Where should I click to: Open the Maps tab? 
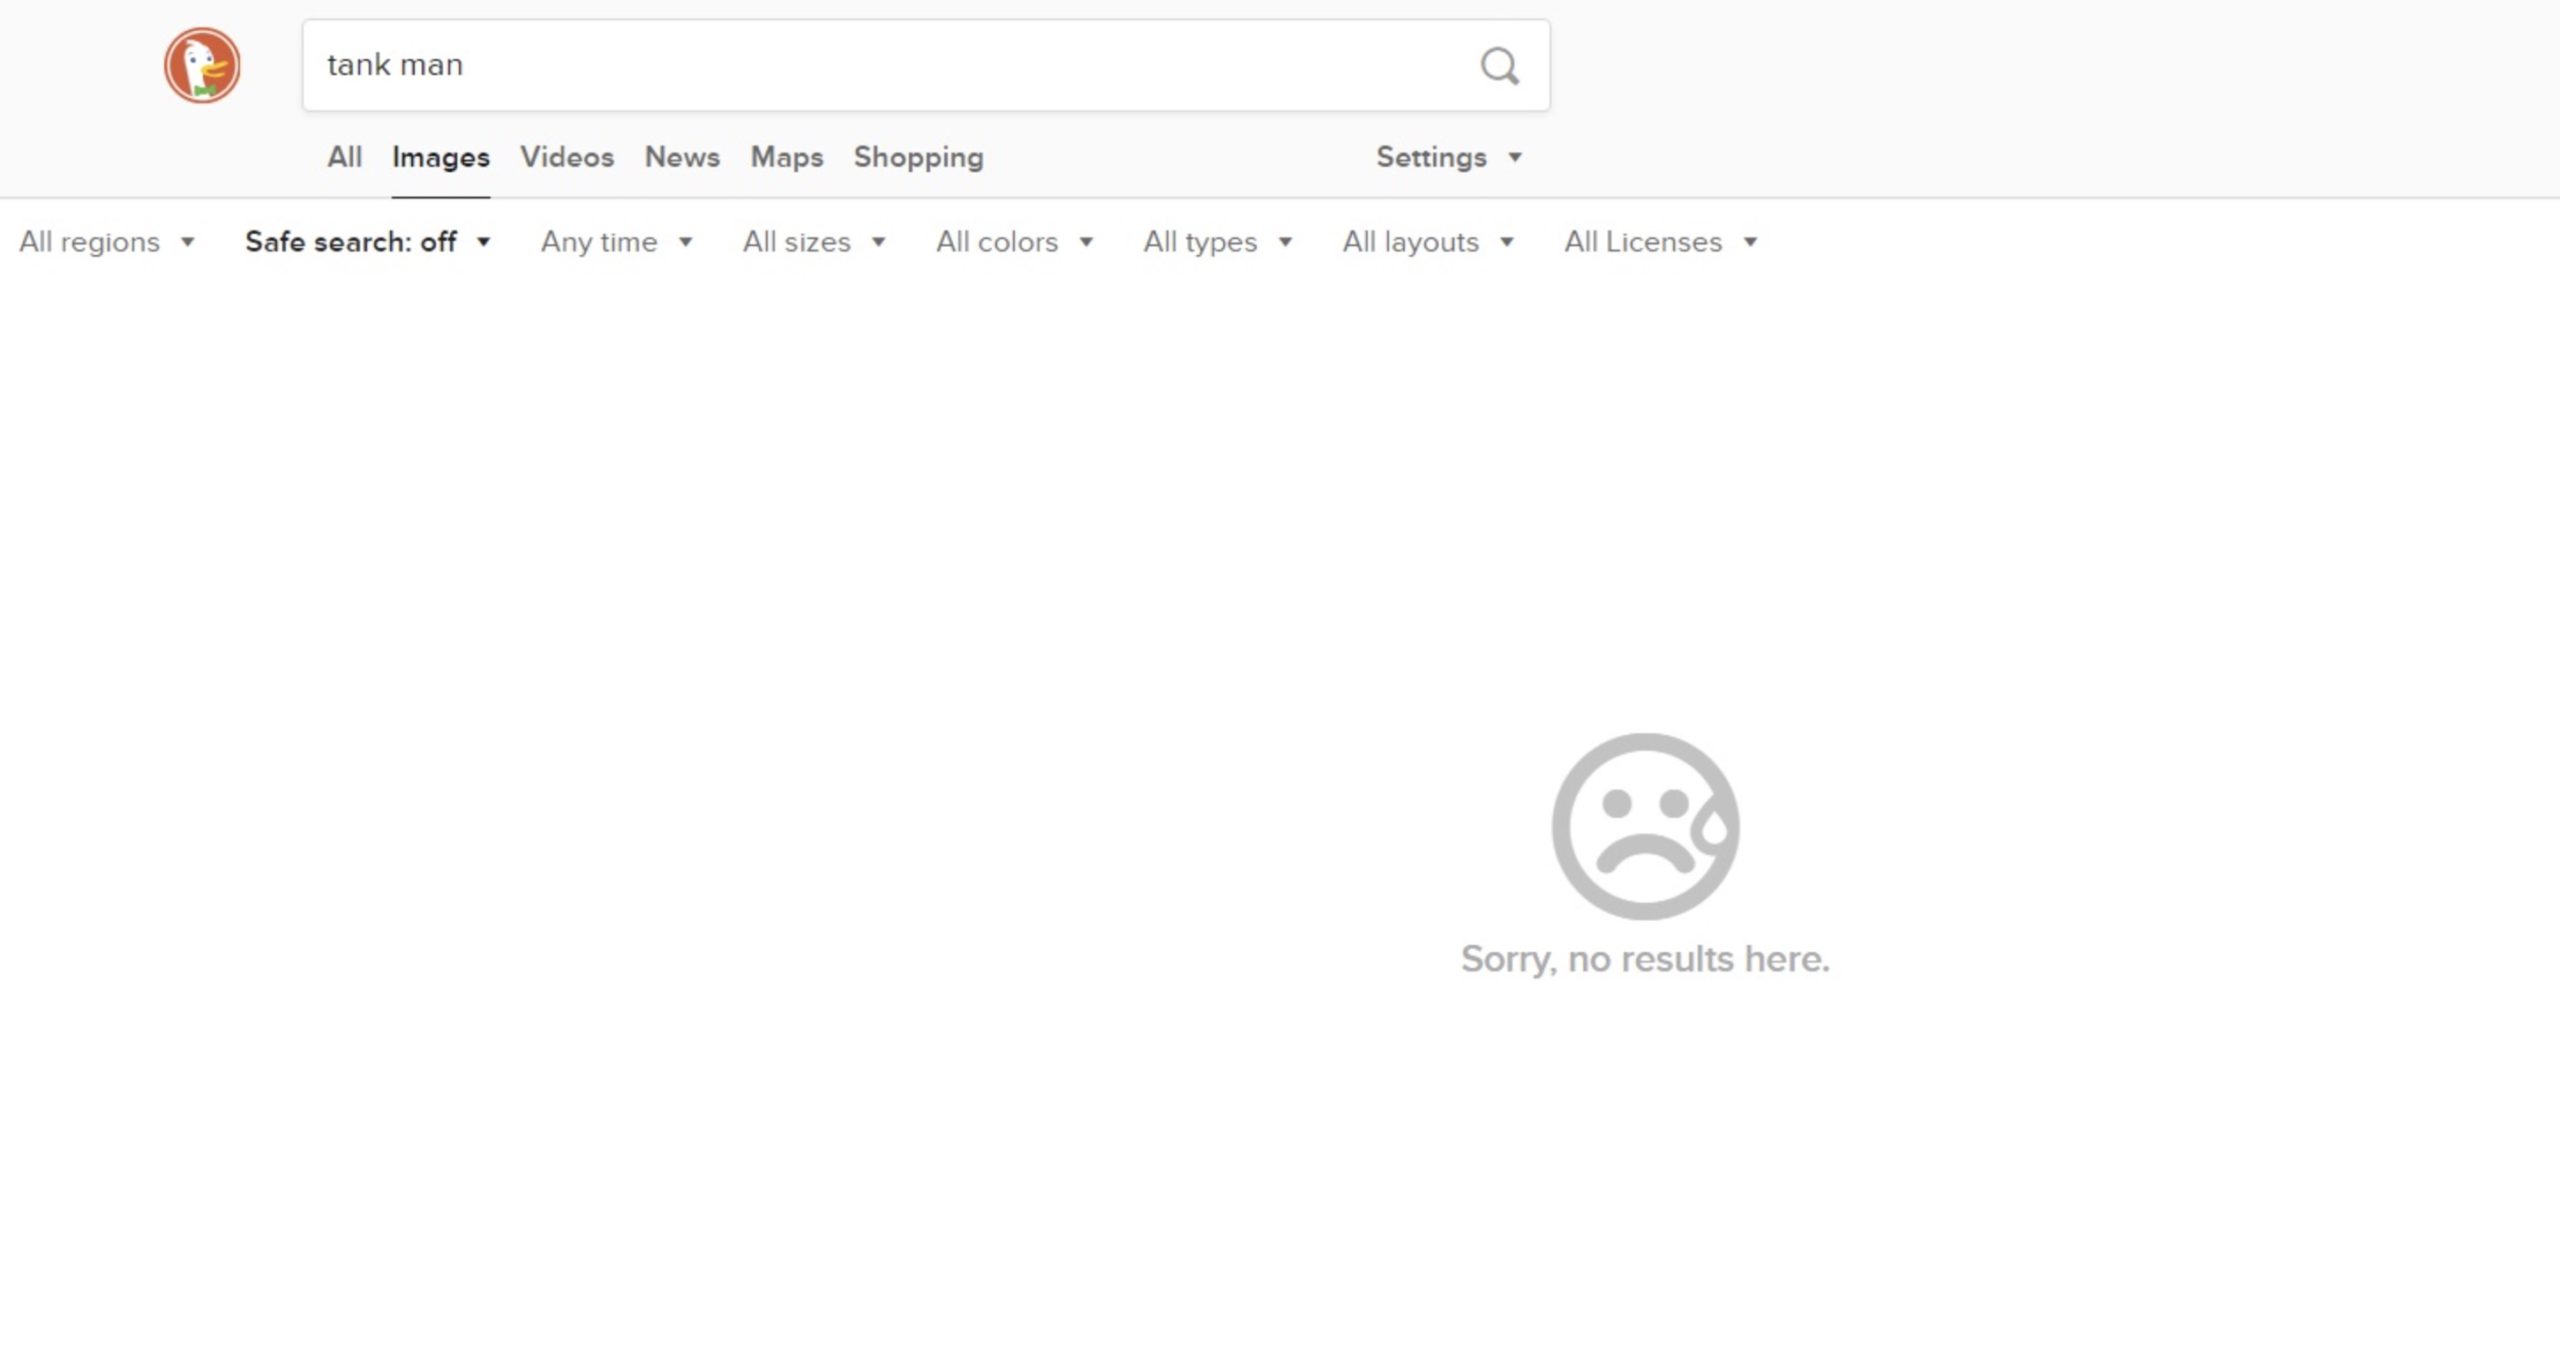[787, 157]
